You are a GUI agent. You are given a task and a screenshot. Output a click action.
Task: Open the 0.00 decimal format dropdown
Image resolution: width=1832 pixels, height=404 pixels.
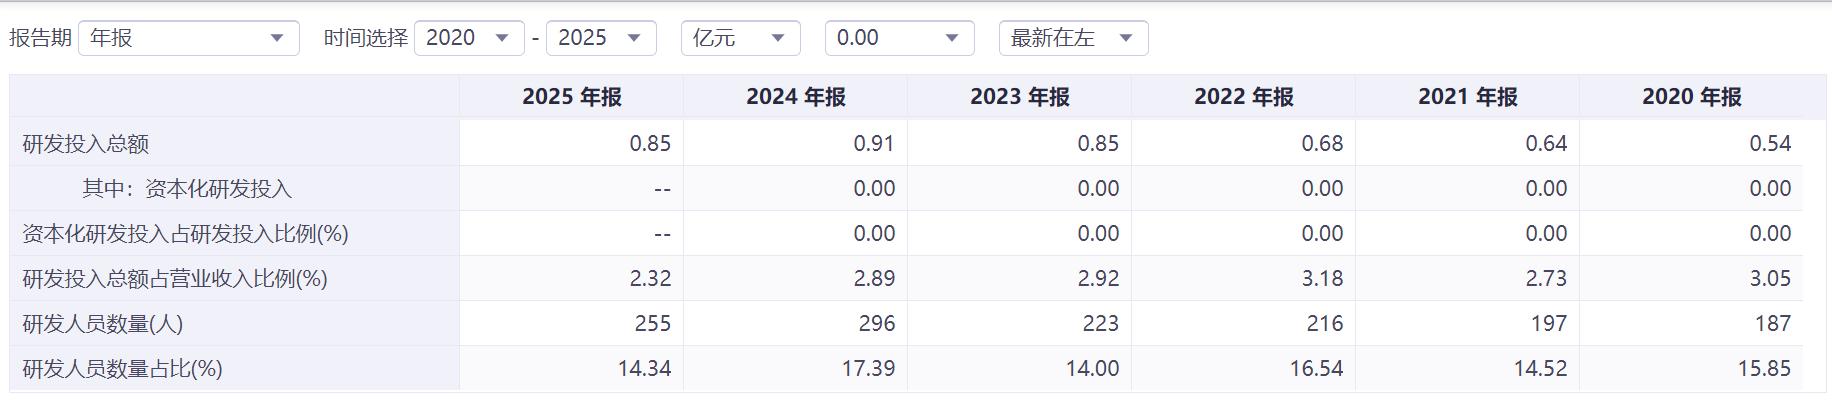(899, 38)
